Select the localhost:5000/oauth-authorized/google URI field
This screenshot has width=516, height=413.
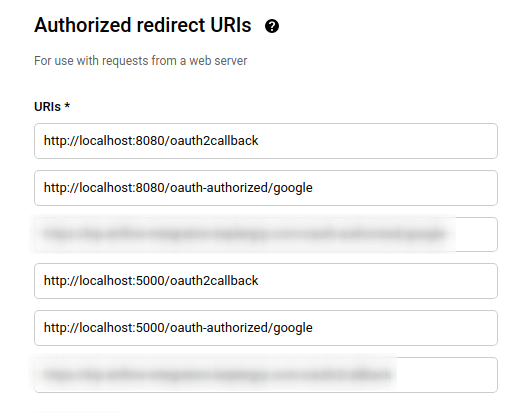click(266, 328)
